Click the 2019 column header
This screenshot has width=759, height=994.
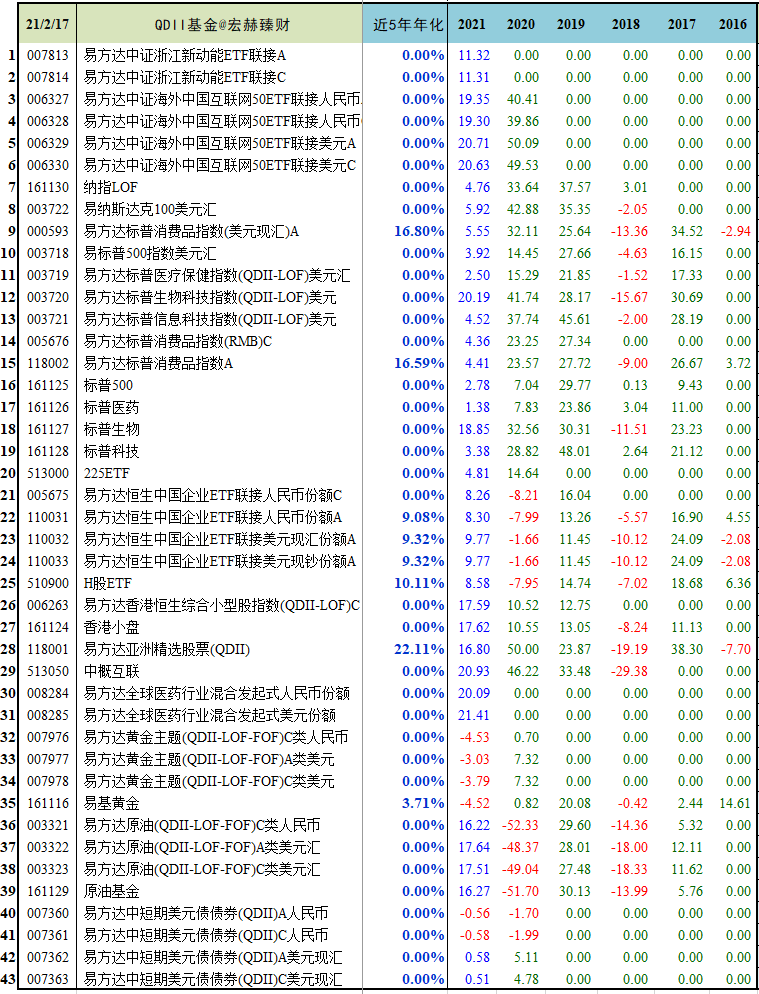(571, 25)
